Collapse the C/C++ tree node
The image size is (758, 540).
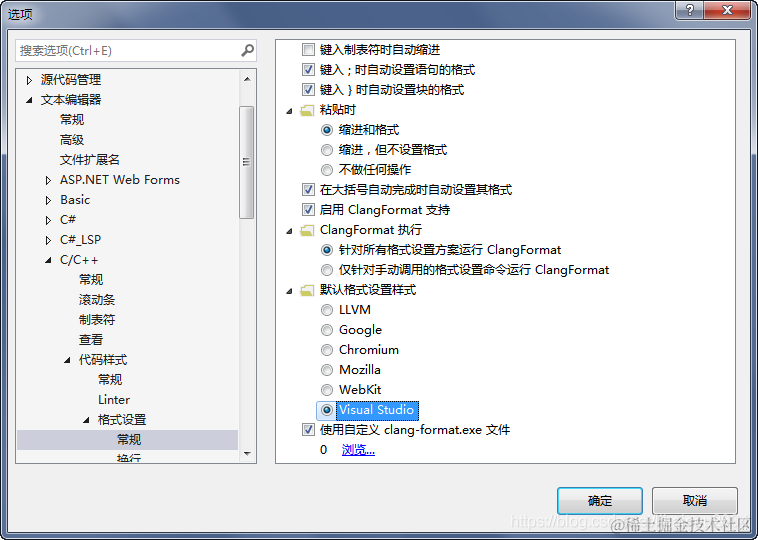click(48, 260)
